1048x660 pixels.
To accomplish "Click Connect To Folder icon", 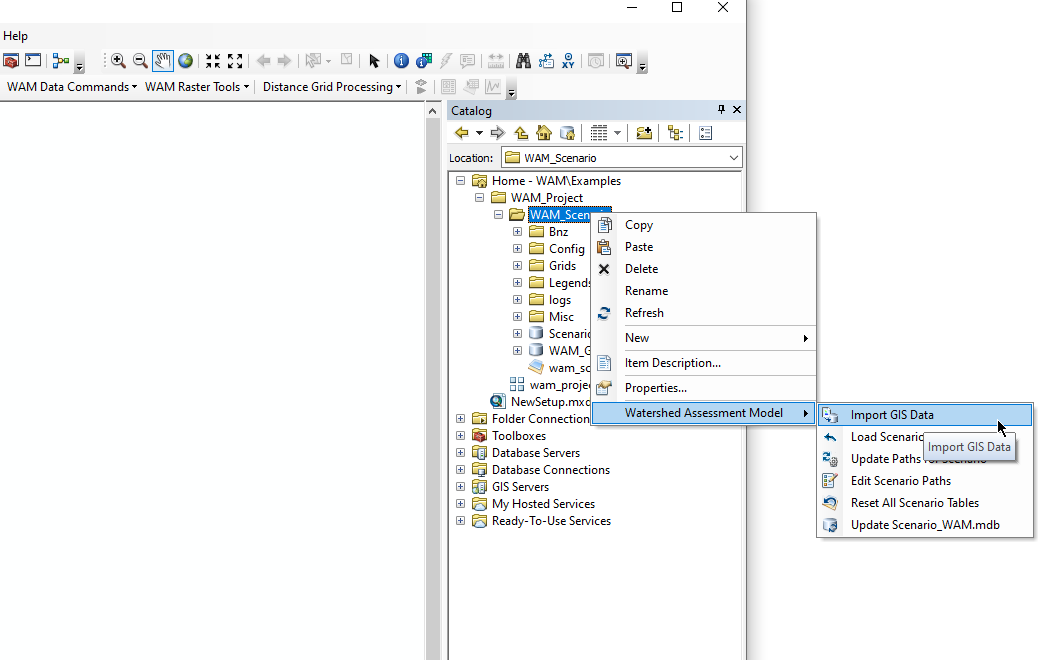I will 644,133.
